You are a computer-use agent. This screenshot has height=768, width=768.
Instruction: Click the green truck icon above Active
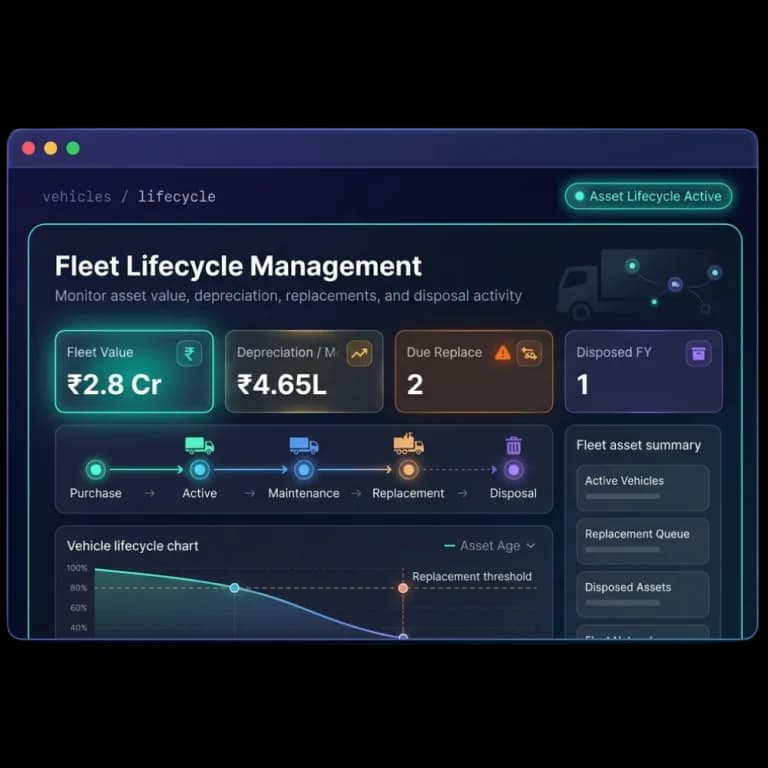pos(199,445)
